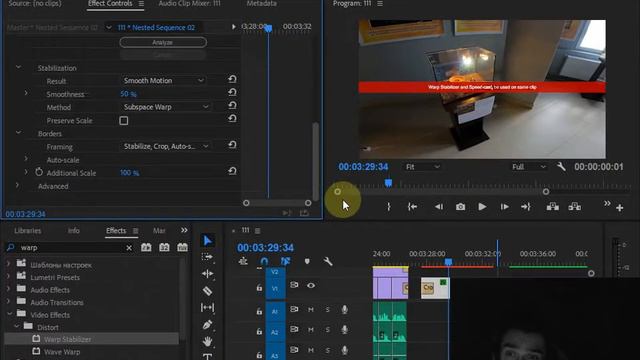
Task: Select the Slip tool
Action: coord(207,307)
